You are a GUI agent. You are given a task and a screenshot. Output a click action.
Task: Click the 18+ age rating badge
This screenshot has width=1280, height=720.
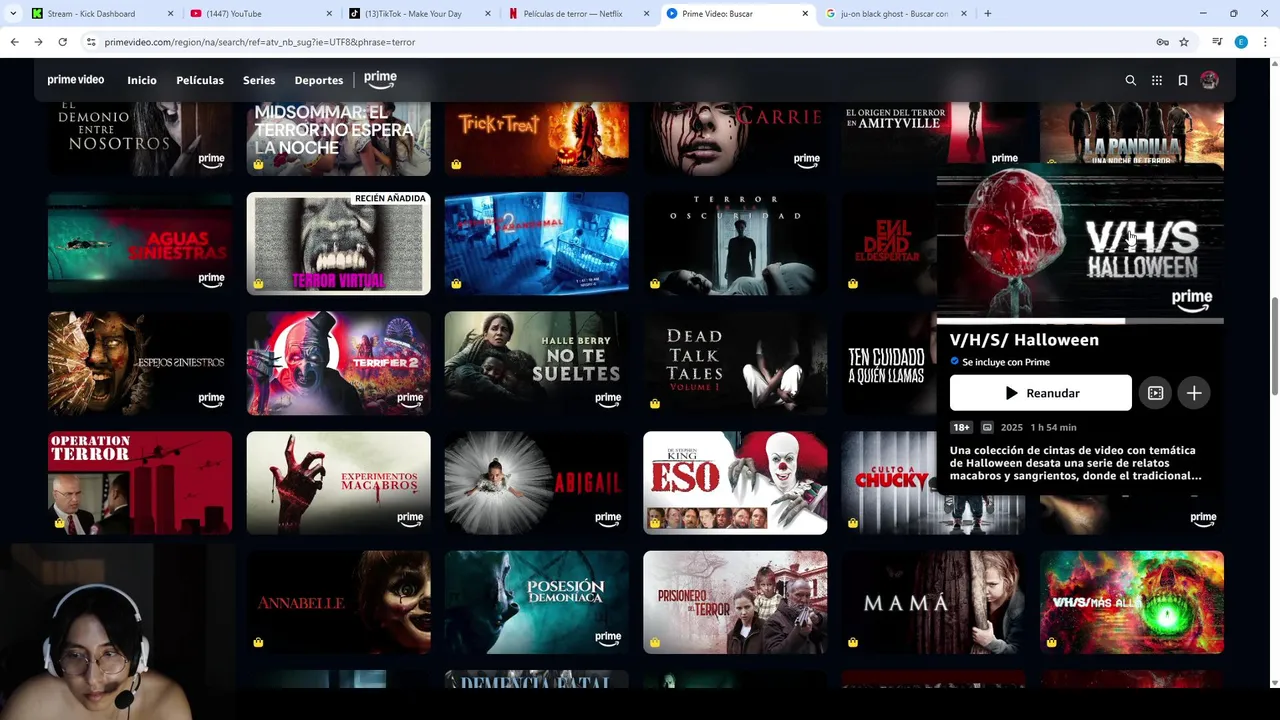[961, 427]
